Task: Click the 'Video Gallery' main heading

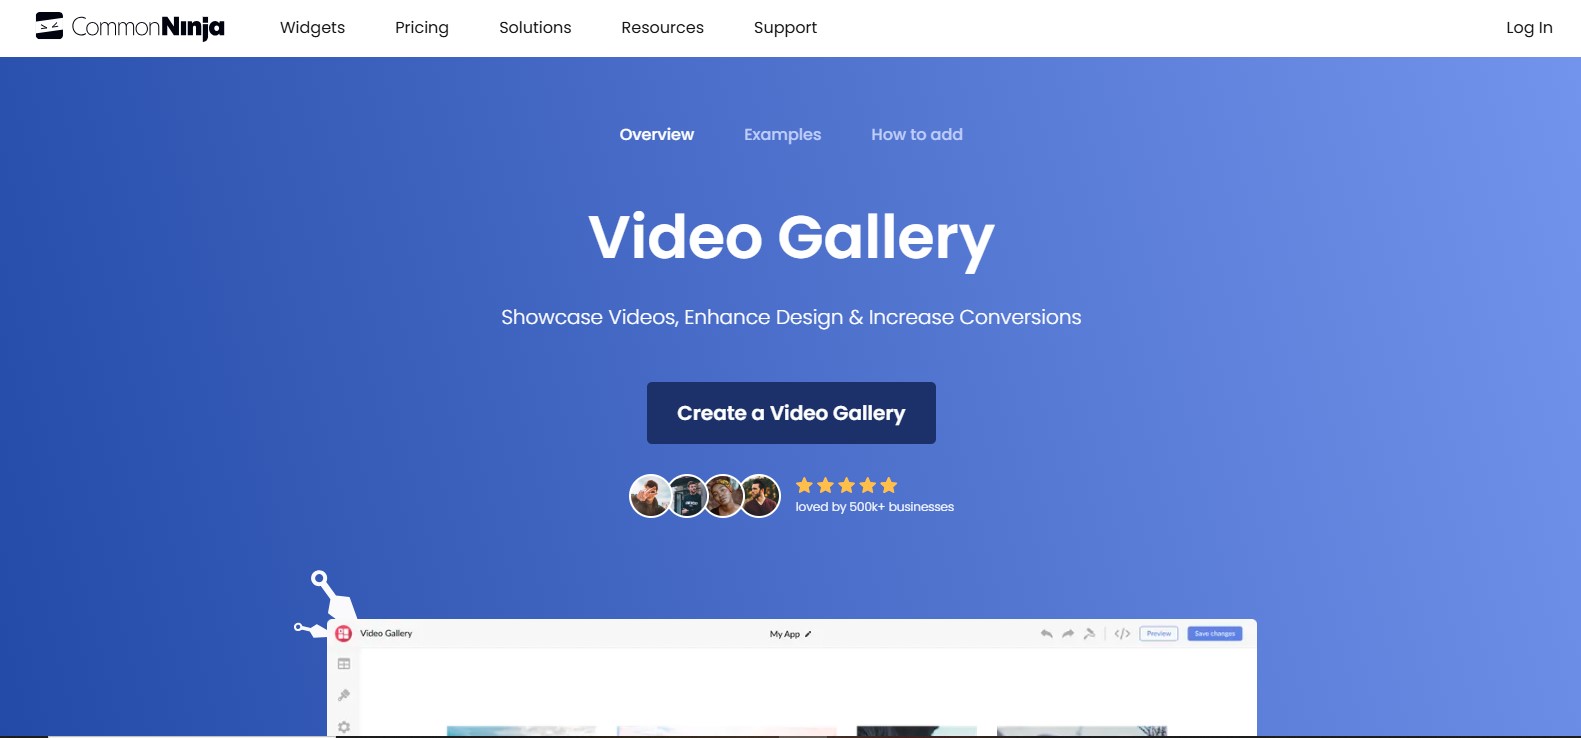Action: coord(791,238)
